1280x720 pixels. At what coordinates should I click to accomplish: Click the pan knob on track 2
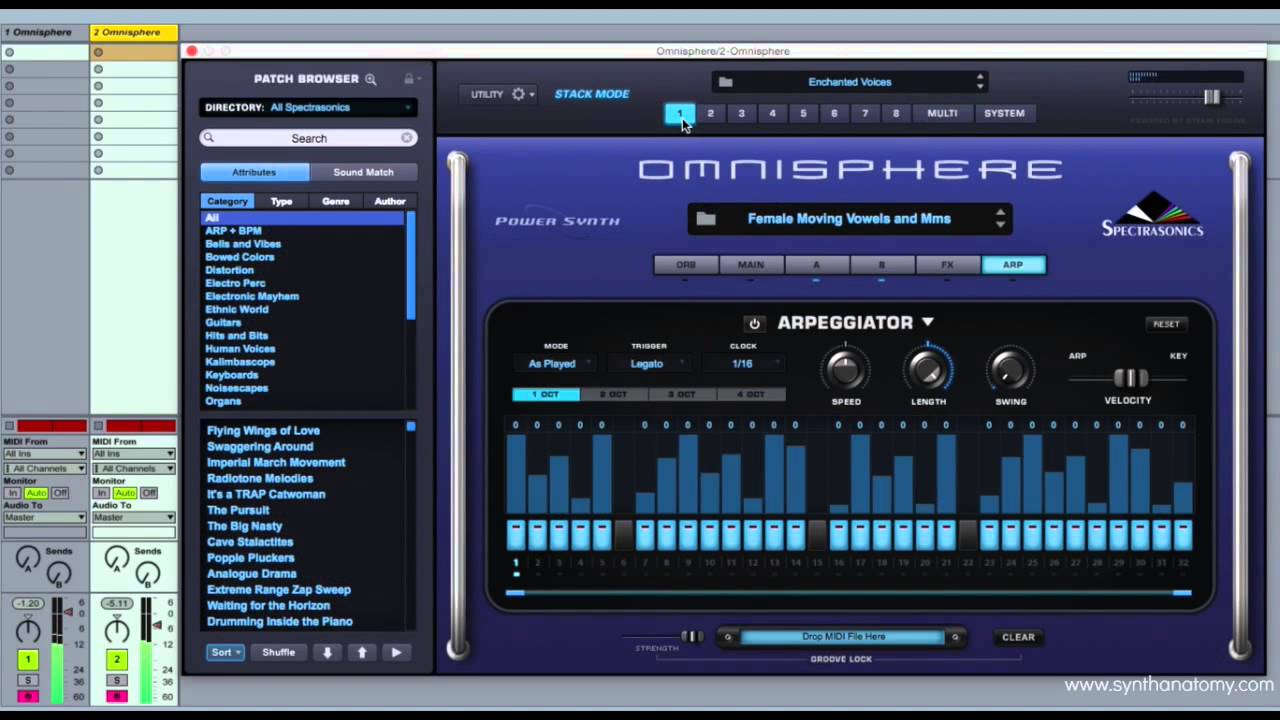pos(117,630)
